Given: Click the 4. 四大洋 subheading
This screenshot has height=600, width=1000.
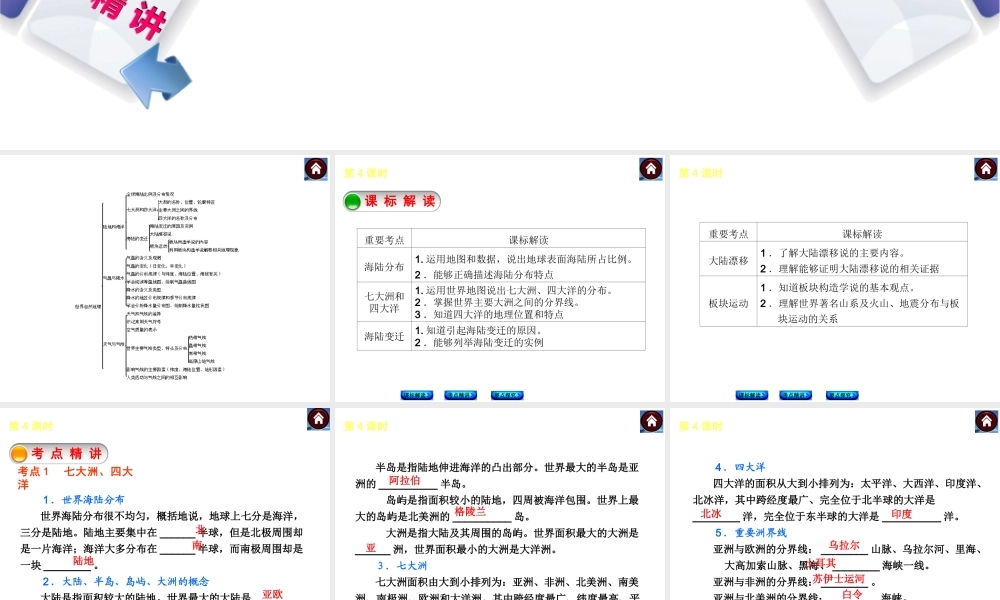Looking at the screenshot, I should pyautogui.click(x=740, y=467).
